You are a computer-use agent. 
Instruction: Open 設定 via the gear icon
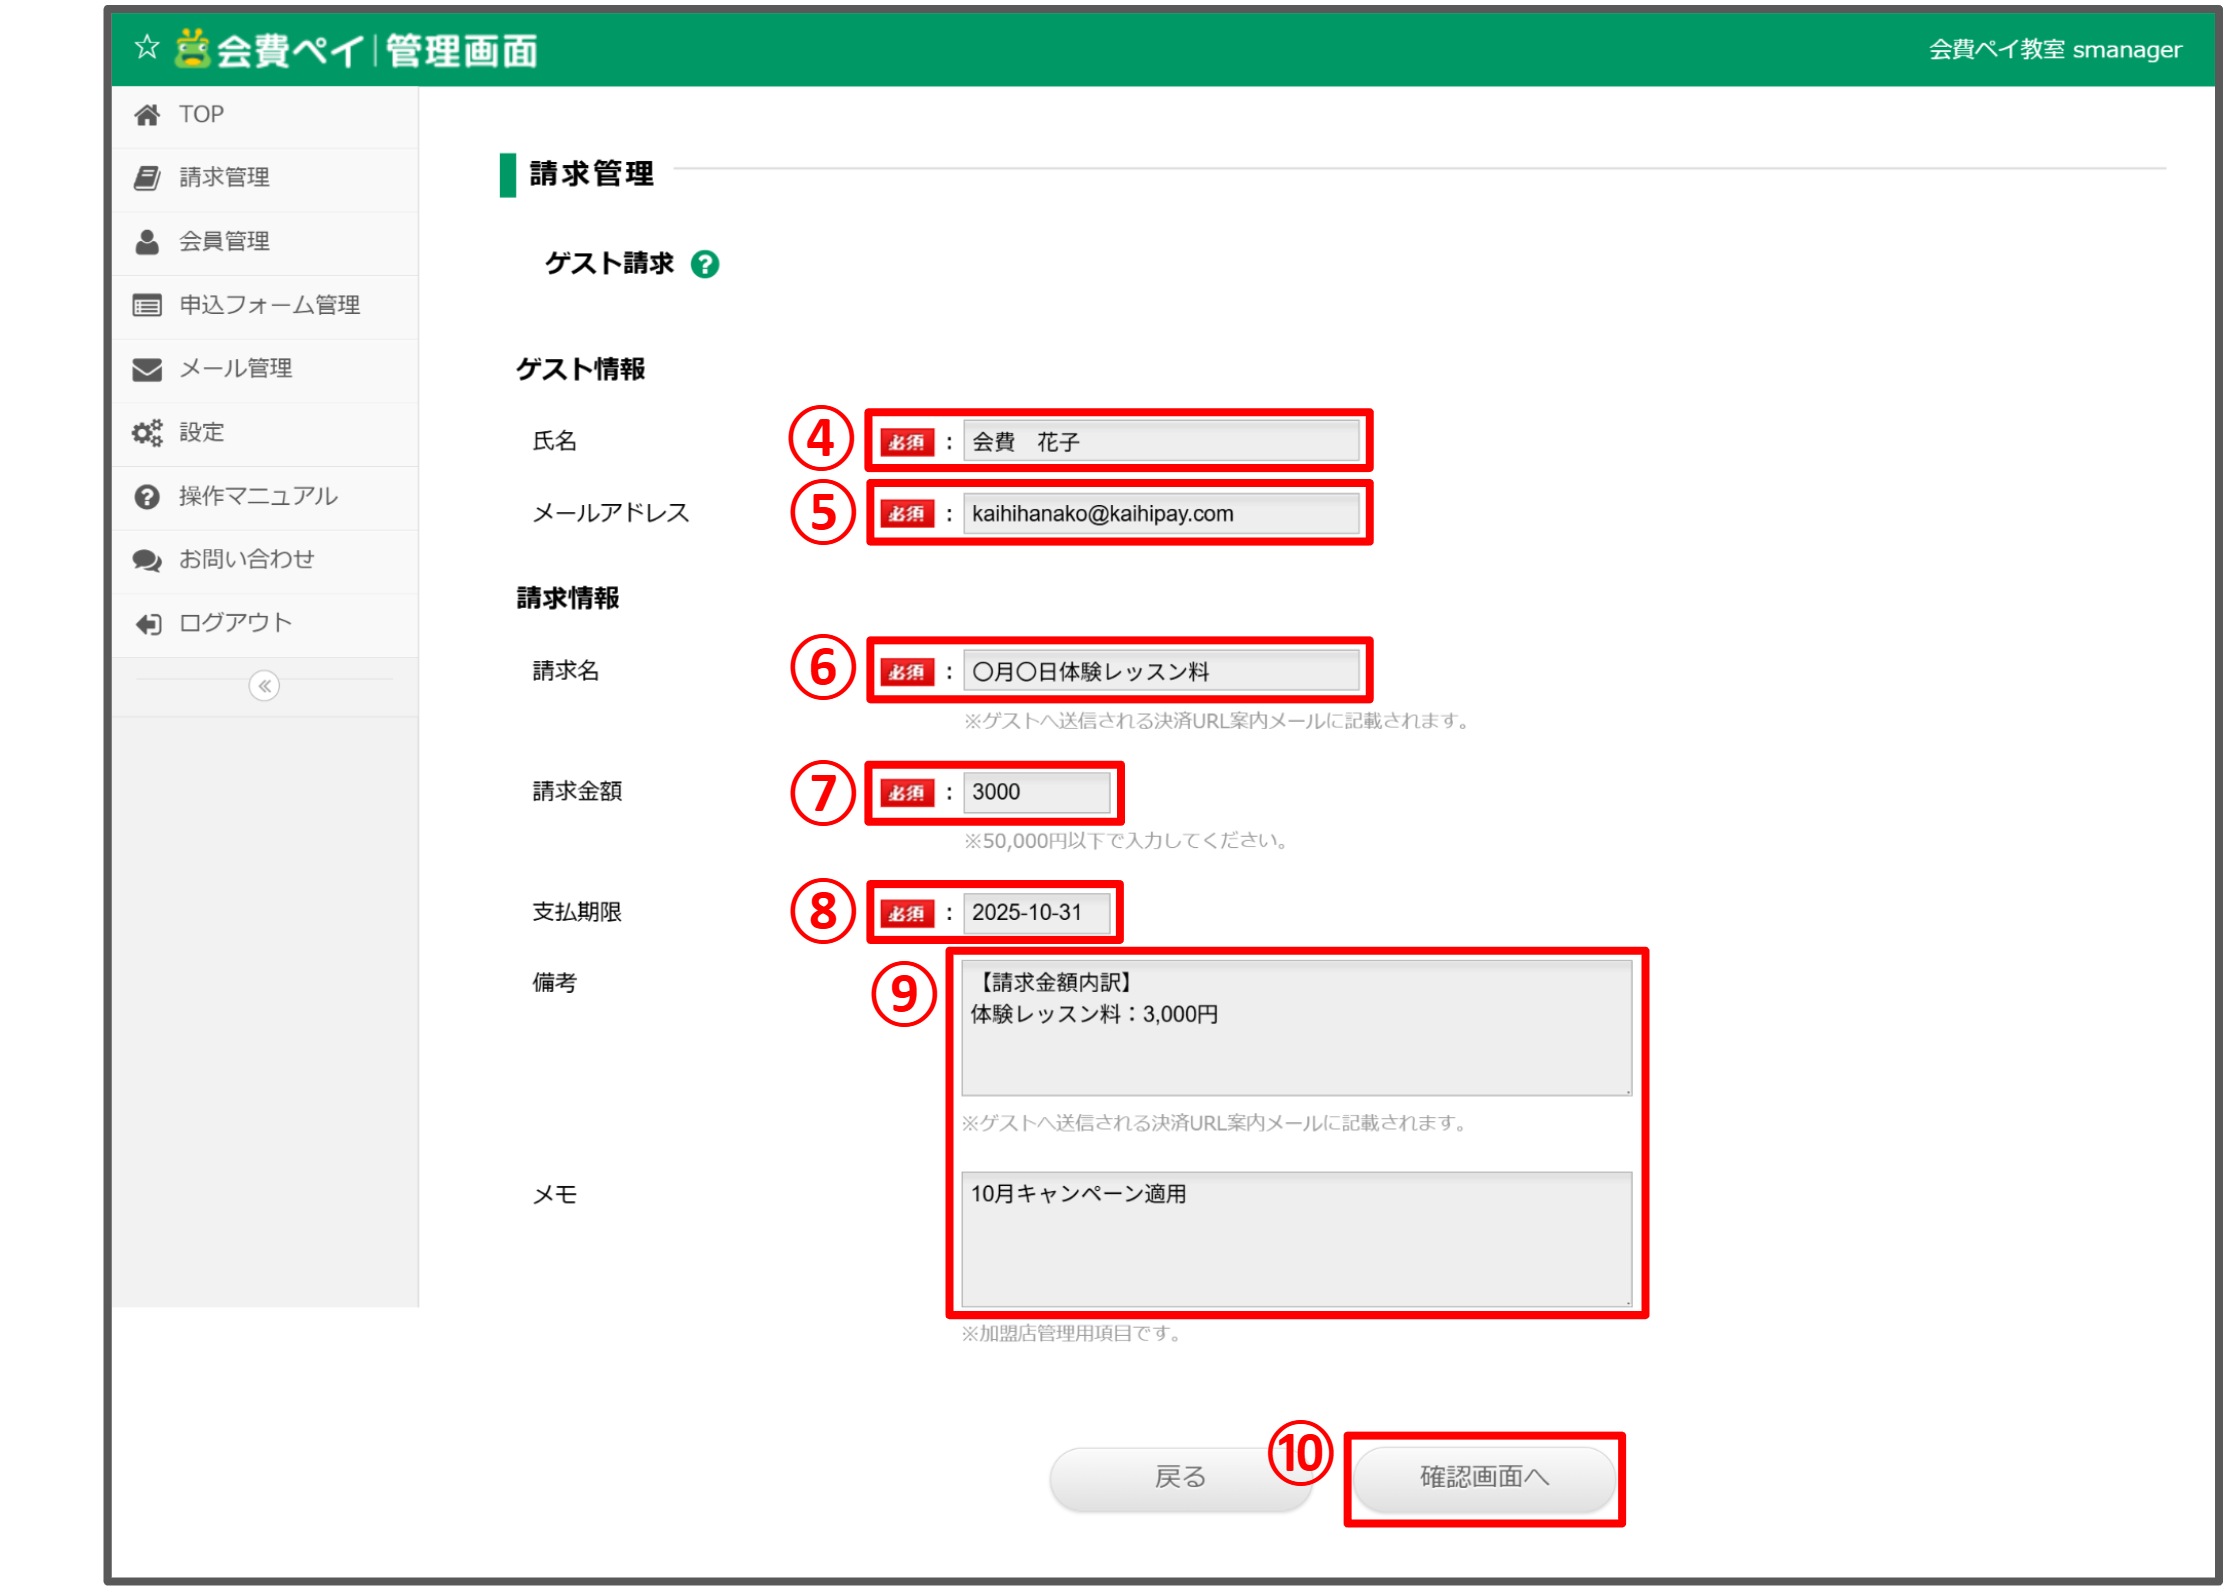click(x=147, y=432)
